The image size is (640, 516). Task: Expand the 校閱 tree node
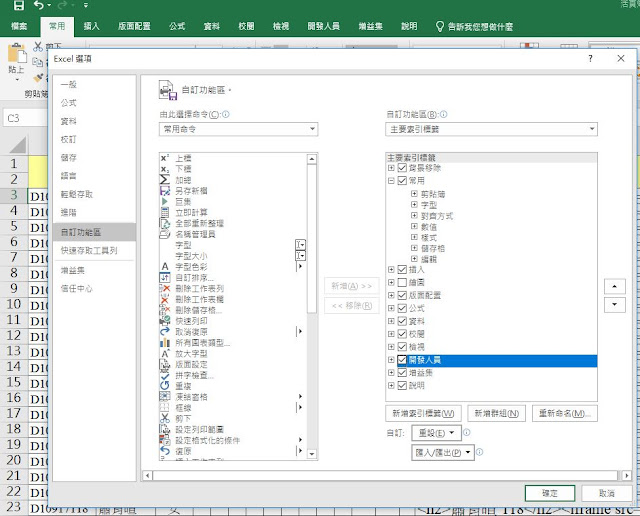coord(391,334)
